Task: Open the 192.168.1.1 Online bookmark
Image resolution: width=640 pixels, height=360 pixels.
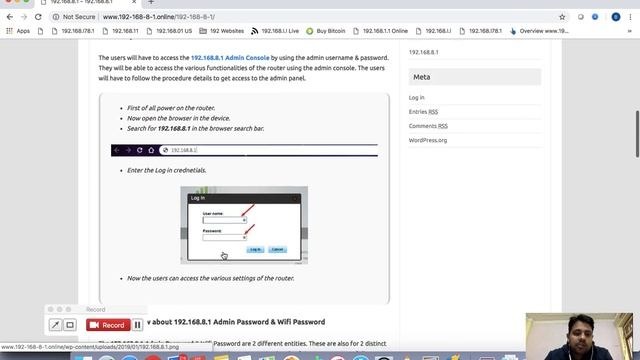Action: tap(380, 31)
